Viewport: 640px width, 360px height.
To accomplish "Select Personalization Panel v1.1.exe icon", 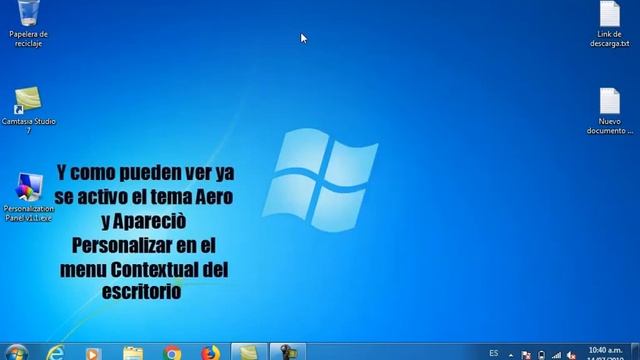I will point(28,198).
